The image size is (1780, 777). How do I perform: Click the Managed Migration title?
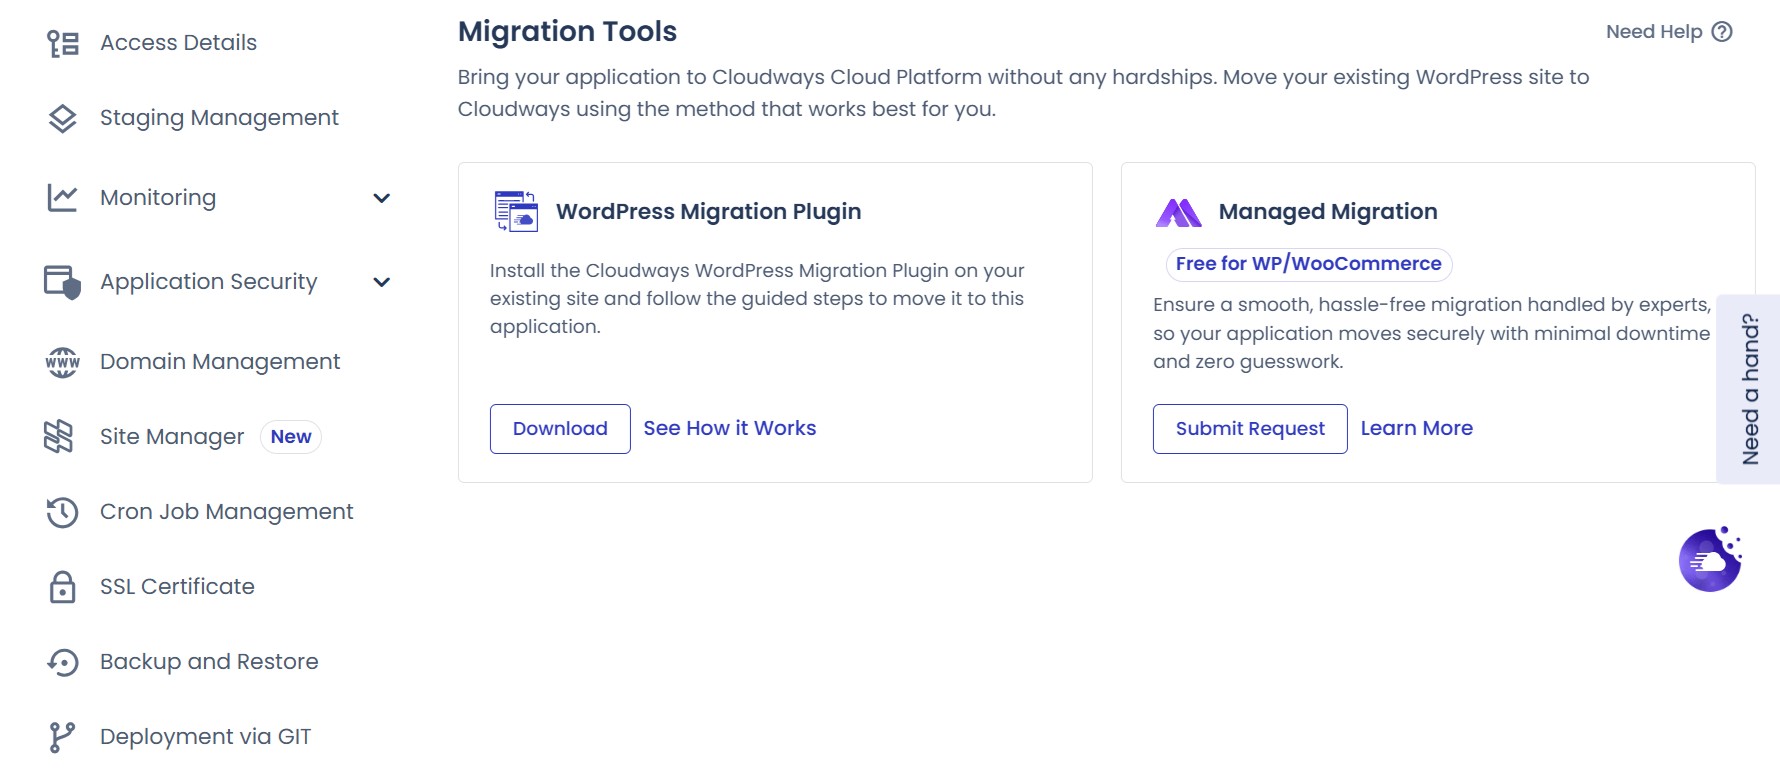tap(1328, 212)
